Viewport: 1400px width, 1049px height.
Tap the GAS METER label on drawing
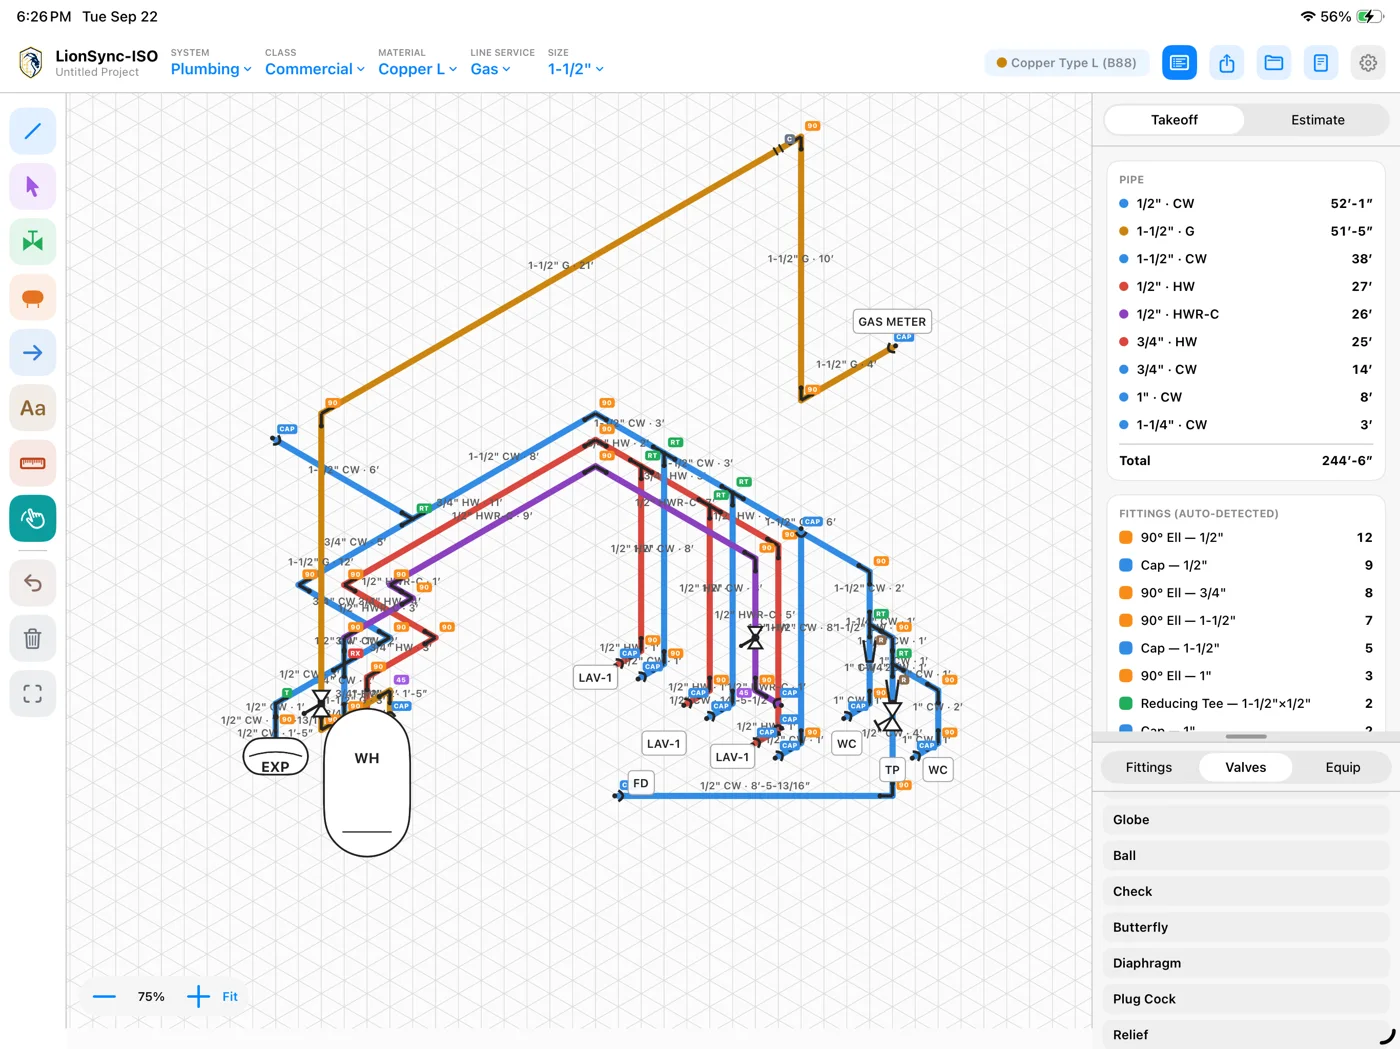(892, 321)
